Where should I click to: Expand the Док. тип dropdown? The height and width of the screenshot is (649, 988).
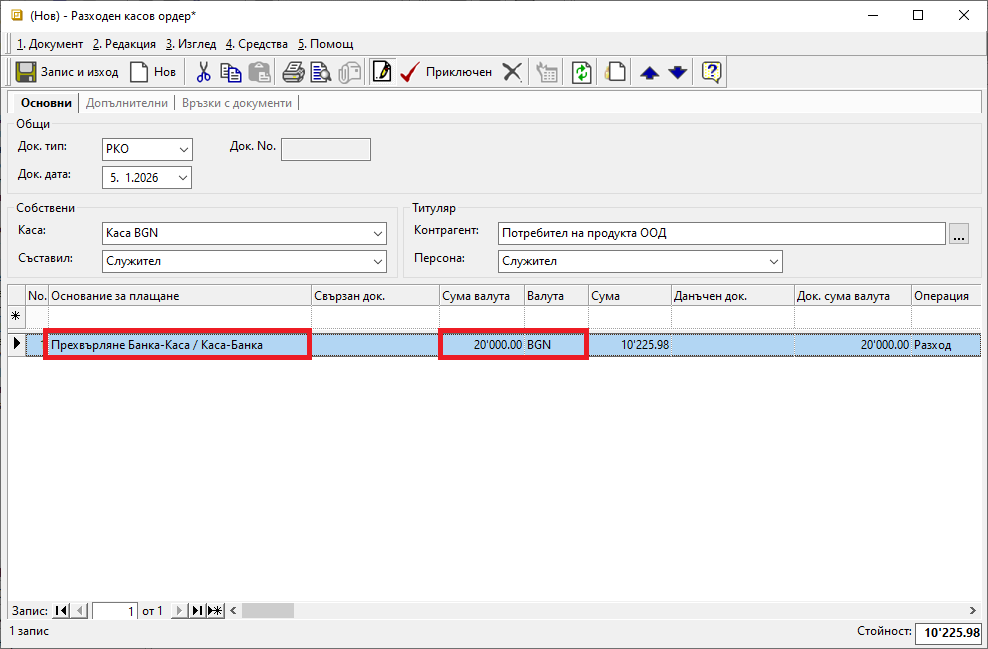pyautogui.click(x=183, y=150)
